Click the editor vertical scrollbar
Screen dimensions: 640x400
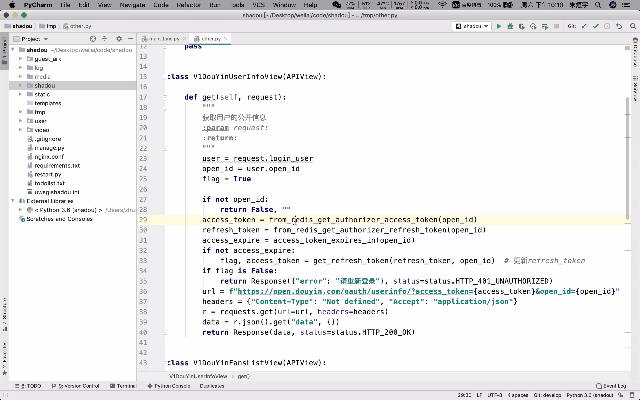pos(628,158)
